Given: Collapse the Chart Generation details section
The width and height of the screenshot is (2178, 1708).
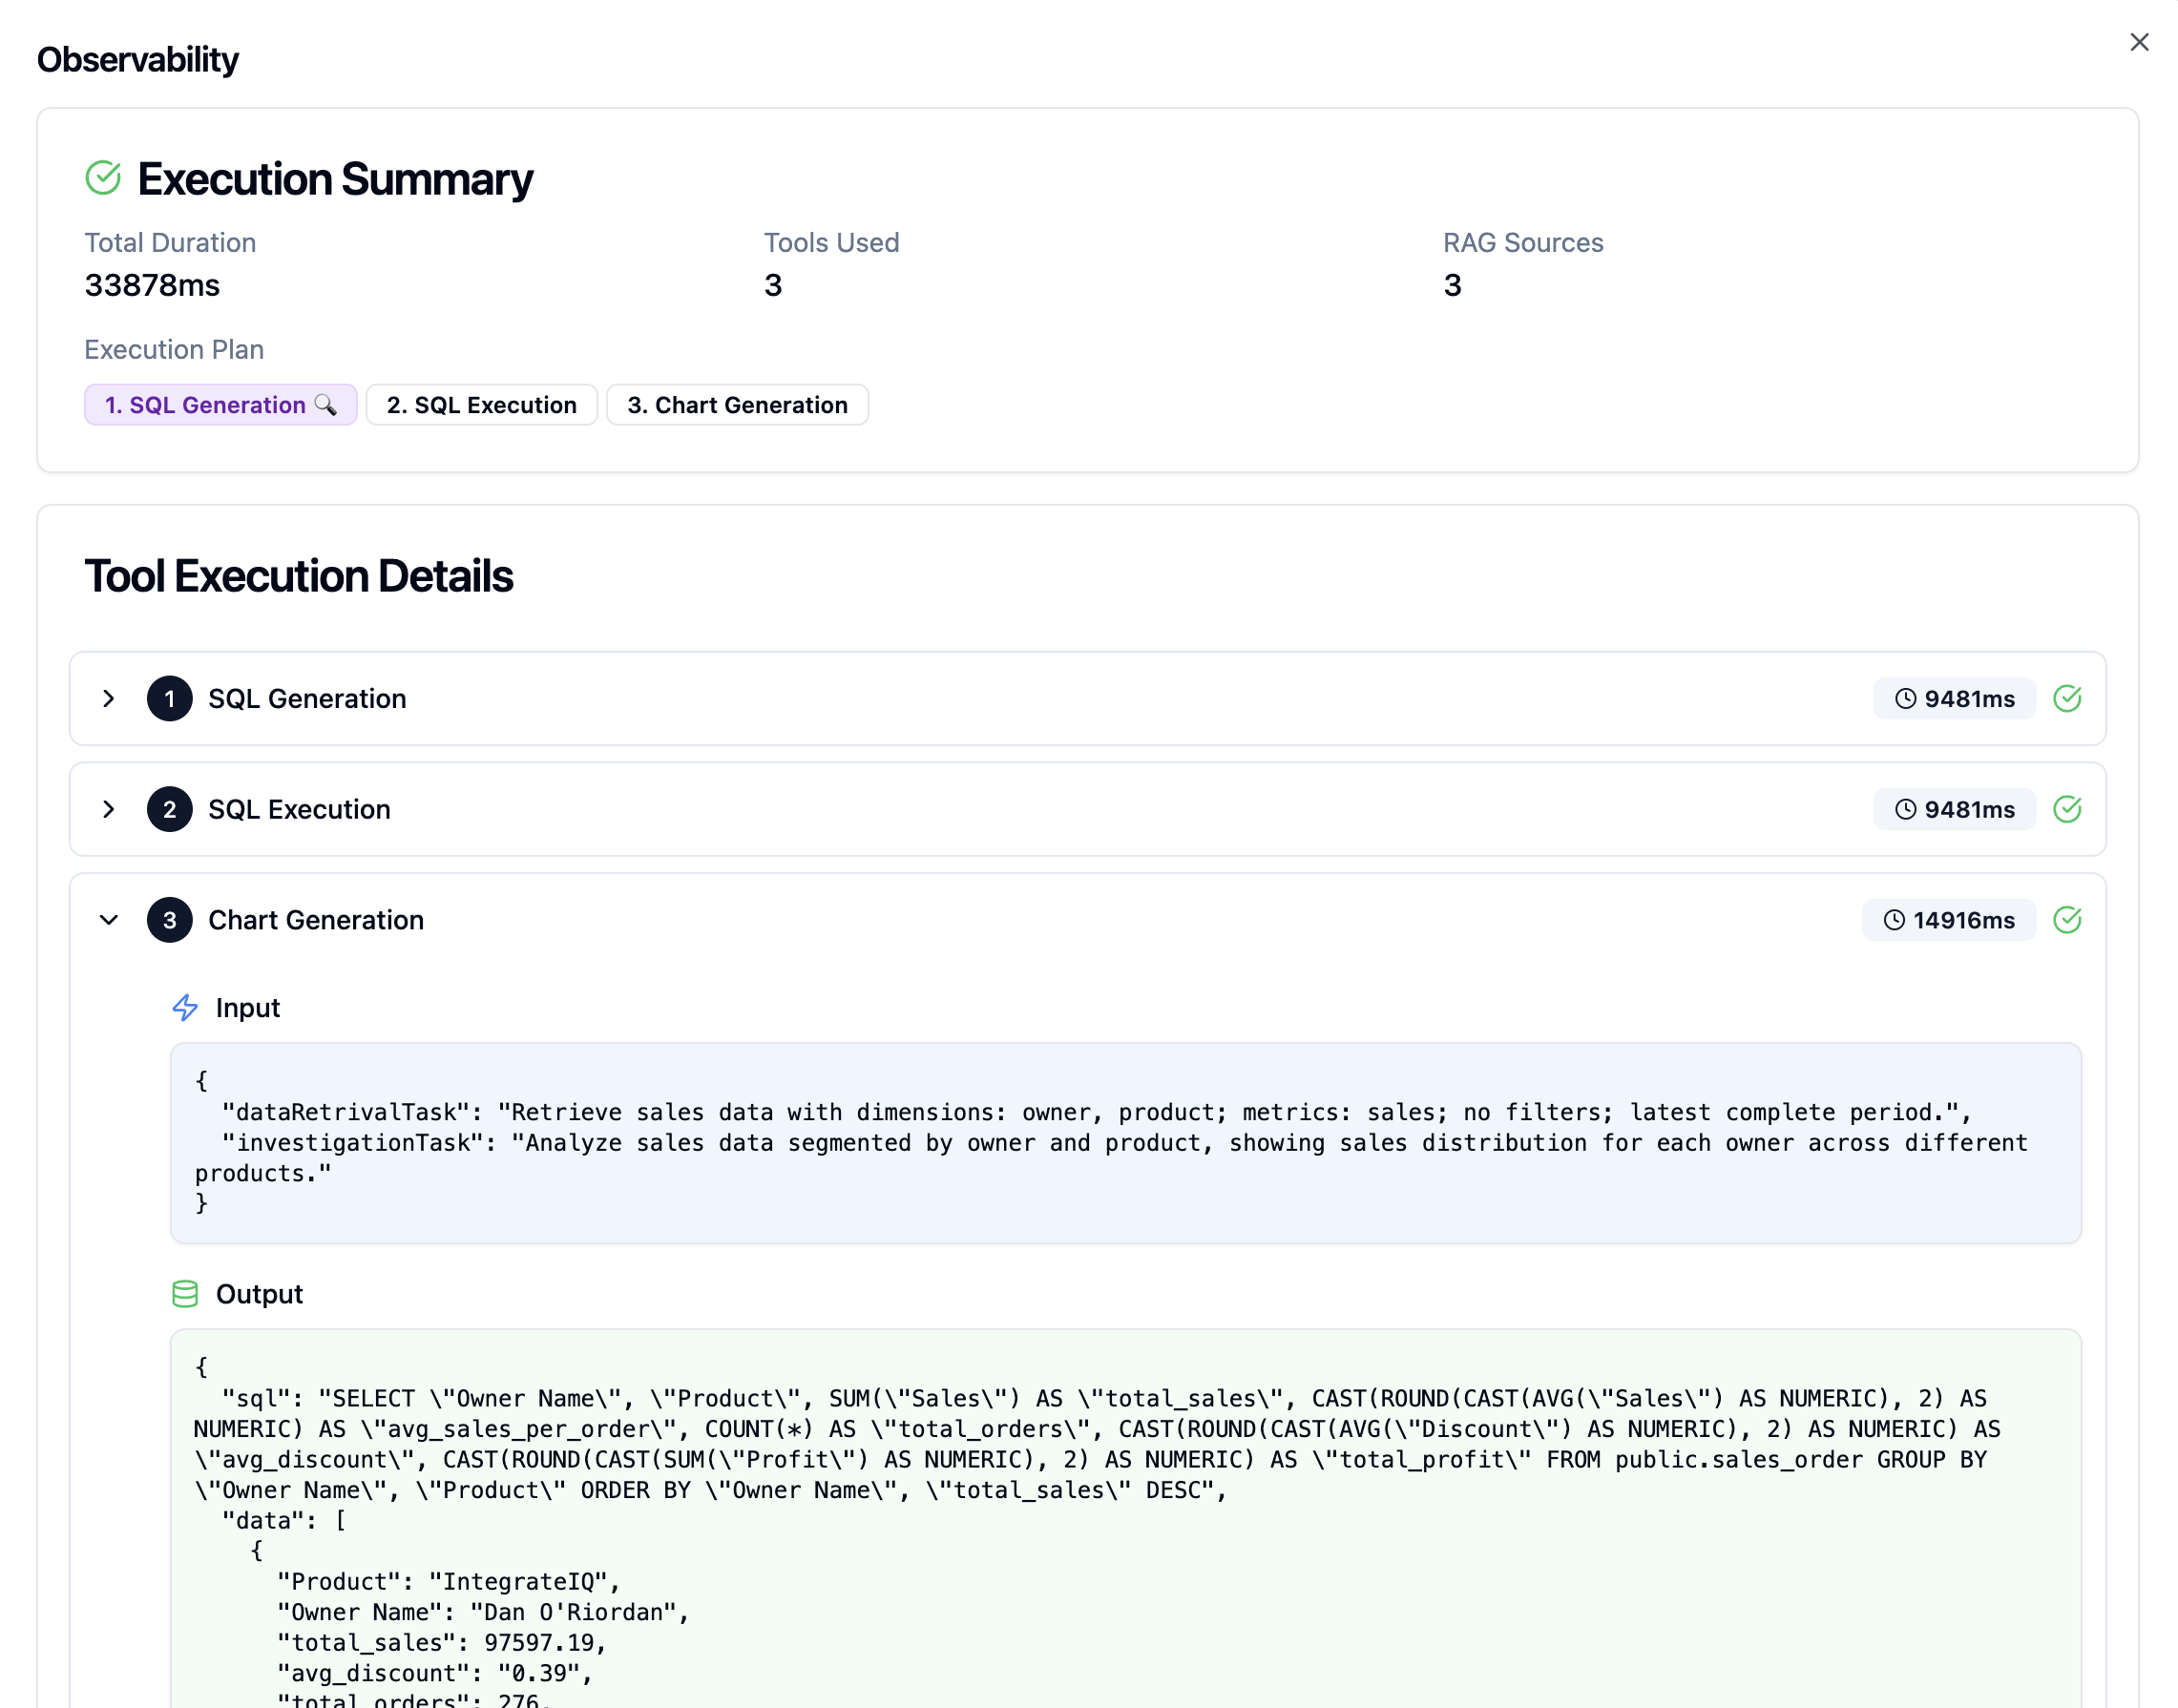Looking at the screenshot, I should click(109, 920).
